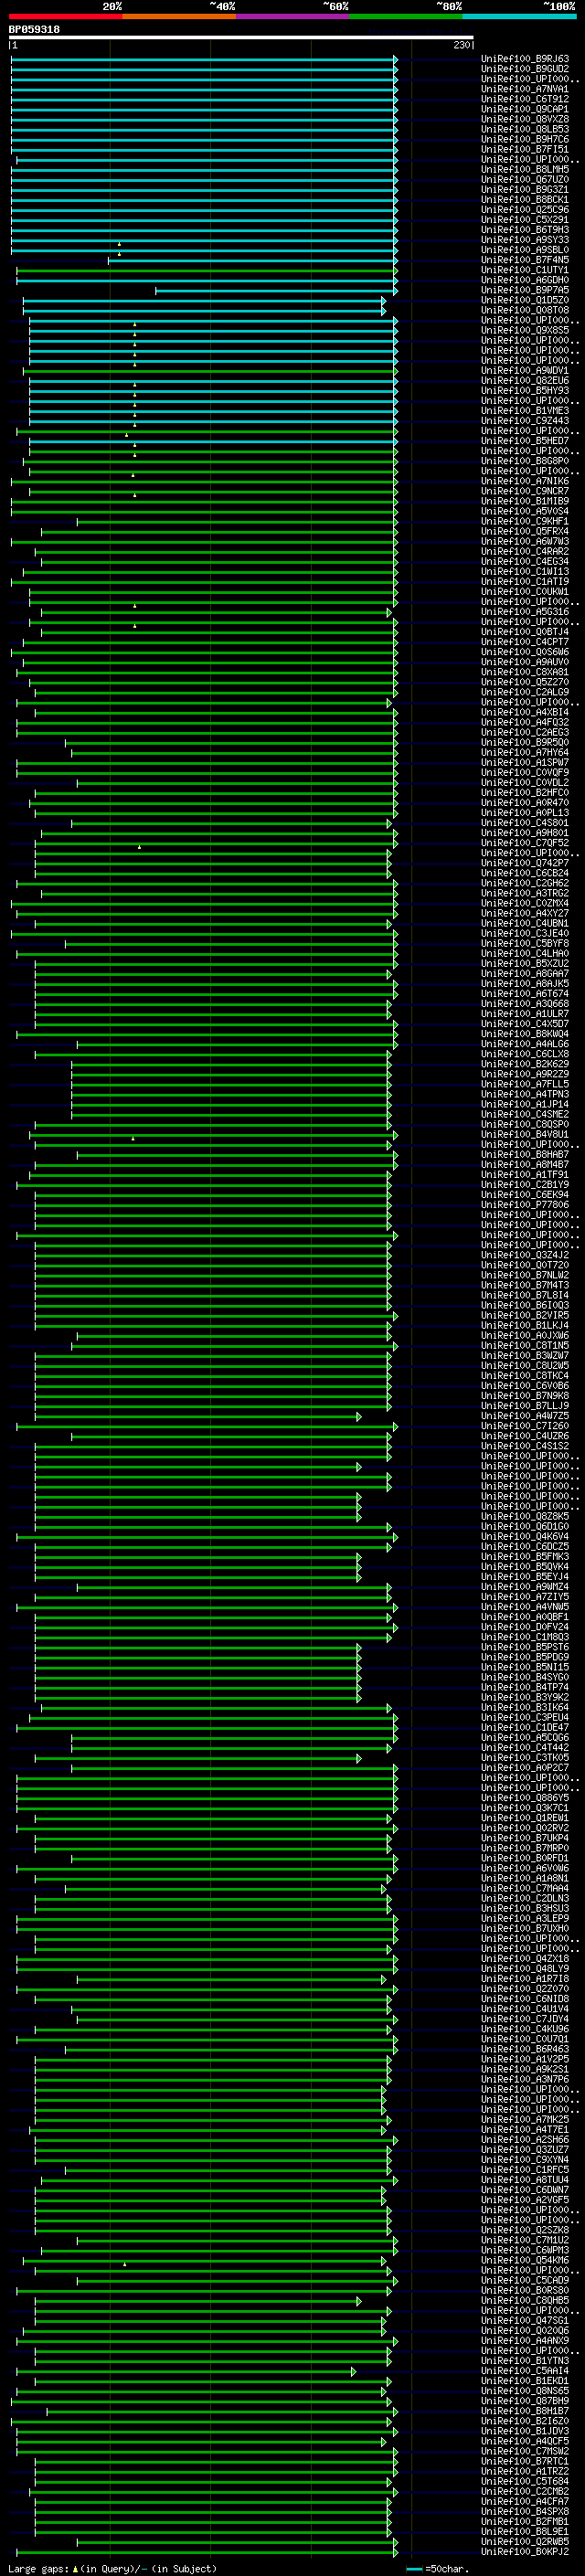Viewport: 585px width, 2576px height.
Task: Select the UniRef100_C1UTY1 label
Action: click(525, 270)
